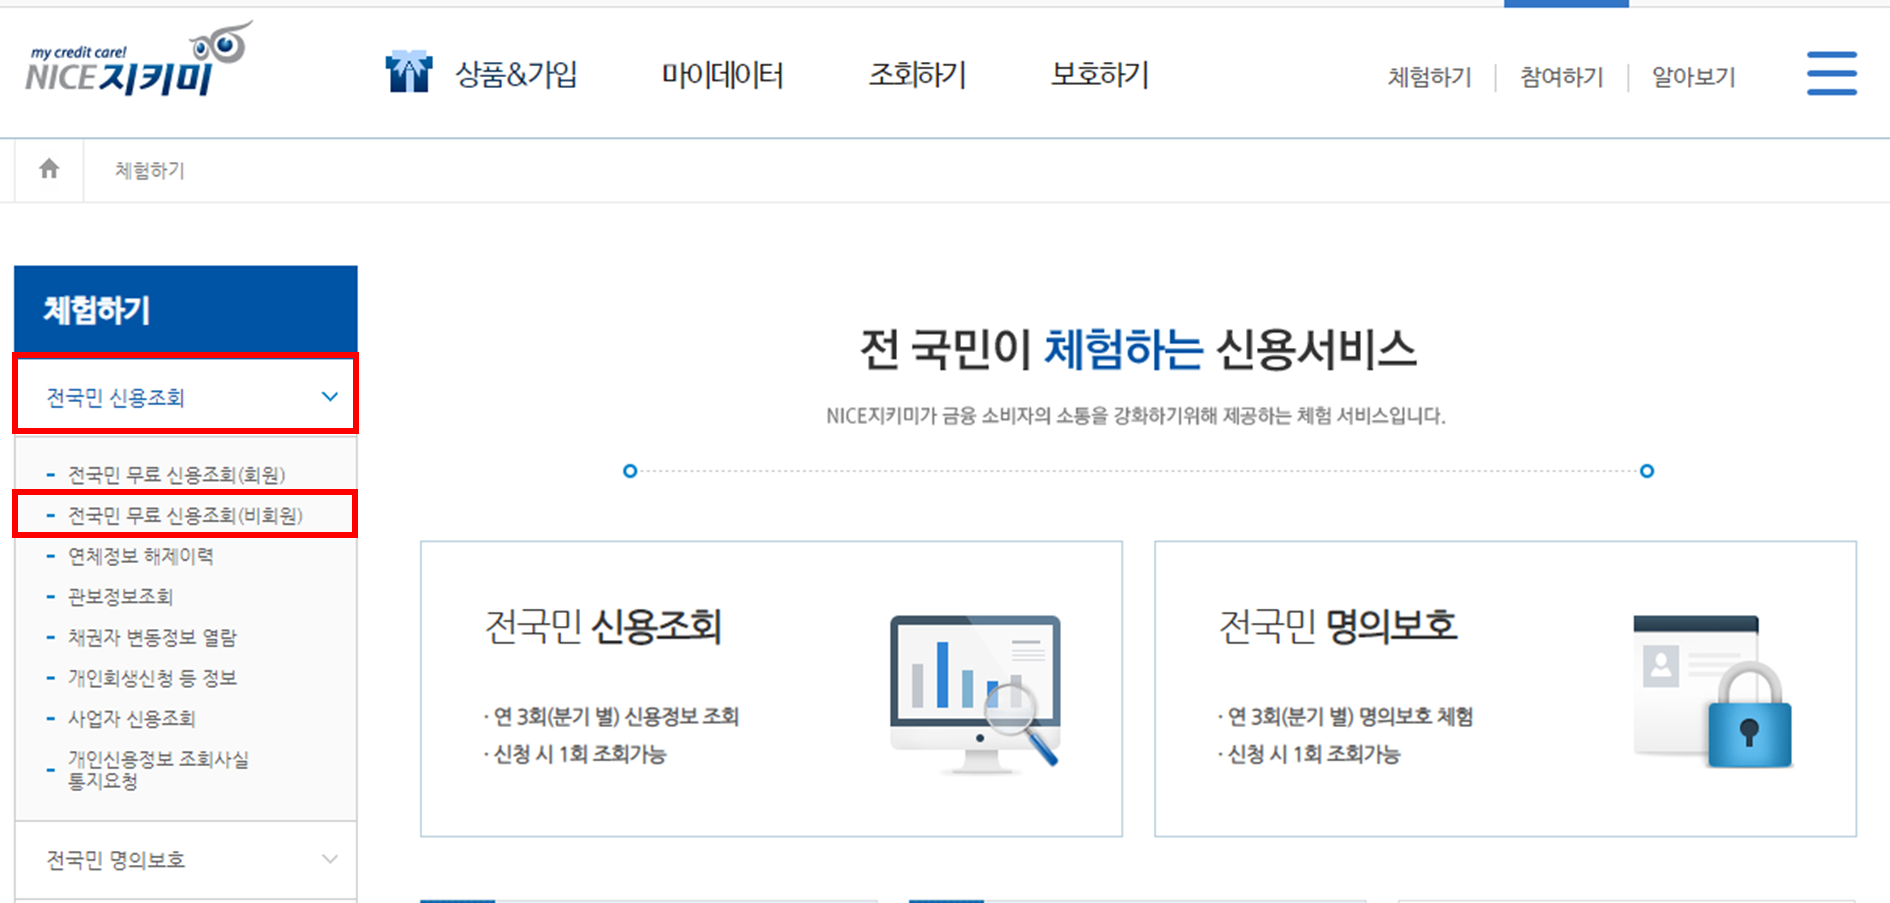Collapse the 전국민 신용조회 sidebar chevron
The image size is (1890, 903).
(x=329, y=397)
